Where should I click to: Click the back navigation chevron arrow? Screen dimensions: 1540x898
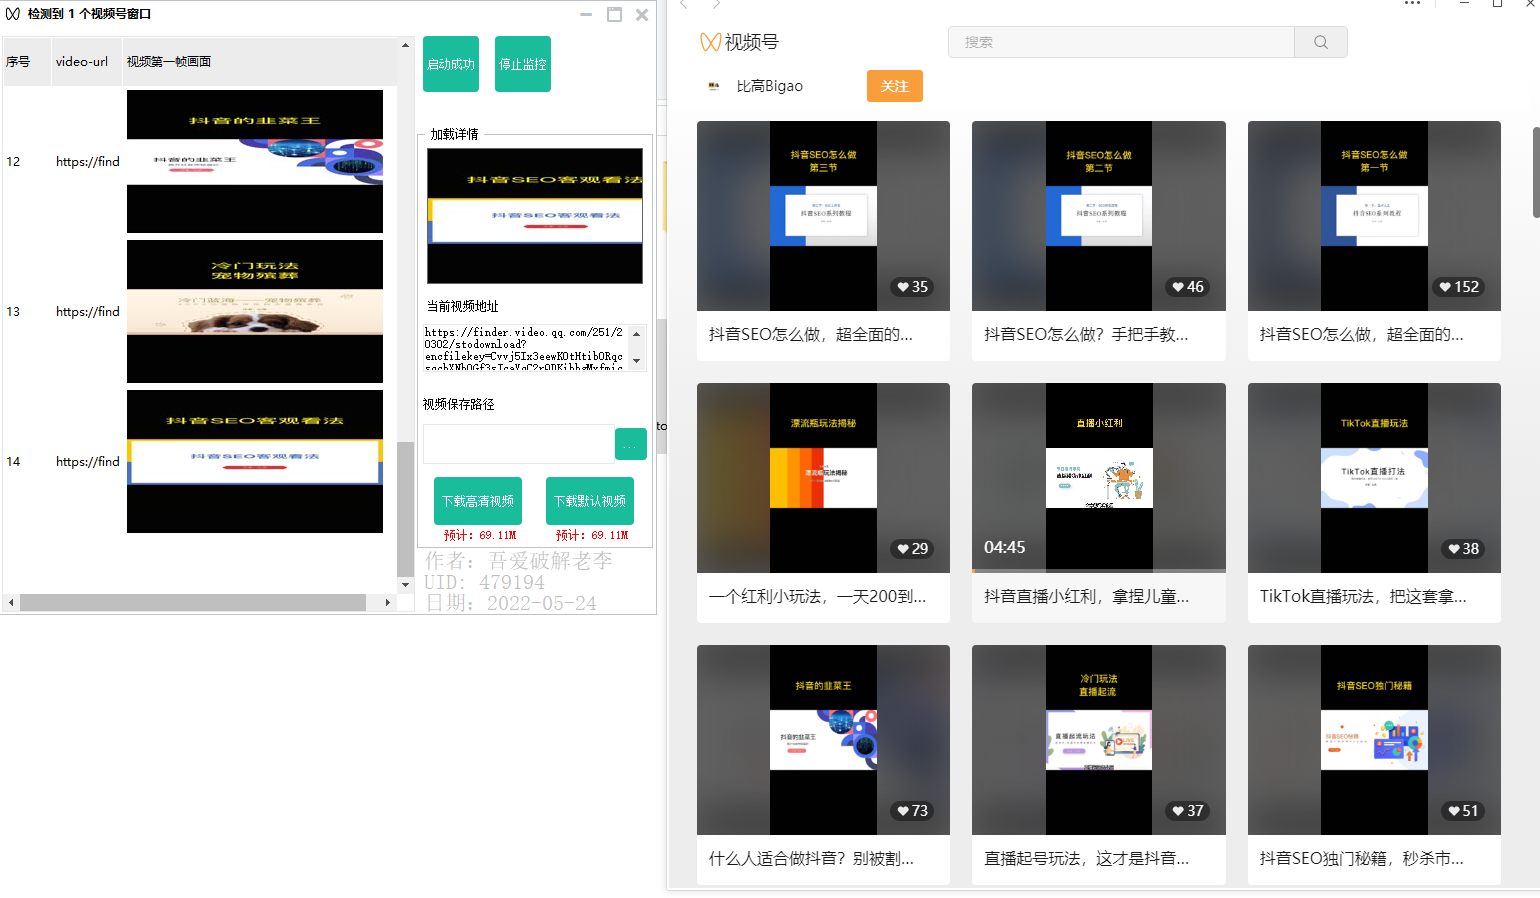pos(683,4)
